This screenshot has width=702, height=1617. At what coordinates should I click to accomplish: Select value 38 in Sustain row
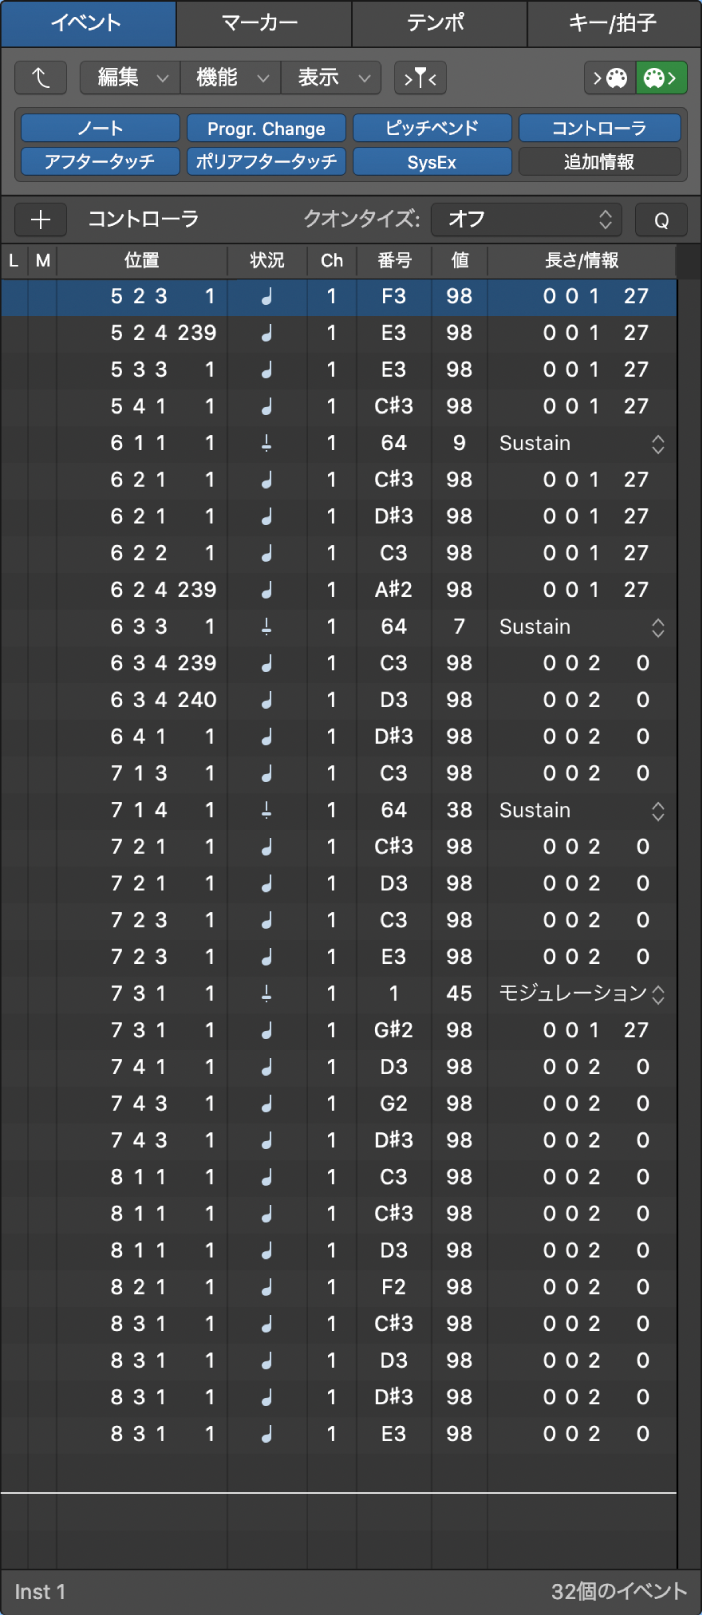coord(460,811)
